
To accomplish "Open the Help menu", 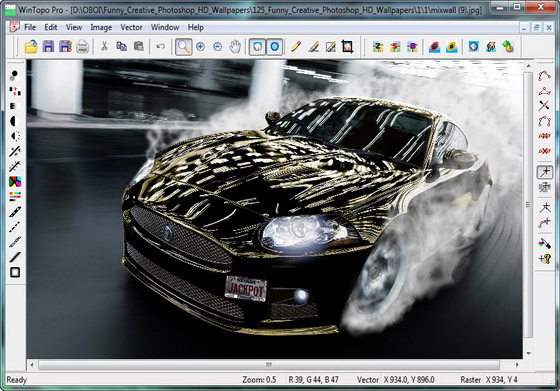I will tap(196, 27).
